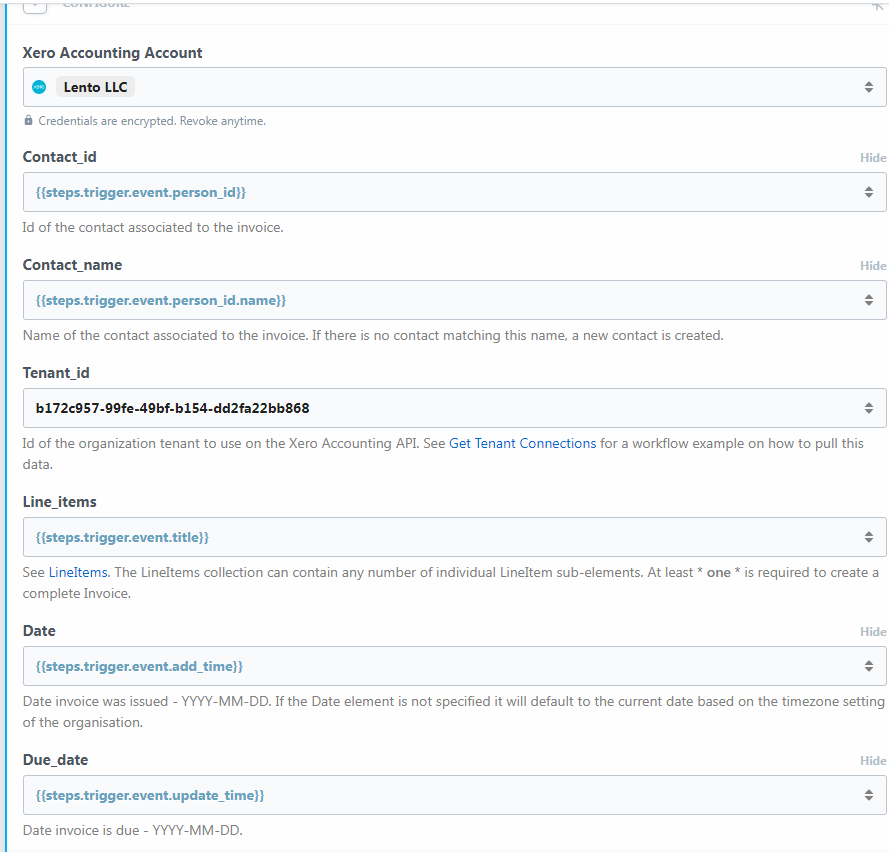The image size is (889, 852).
Task: Click the Tenant_id label
Action: [56, 373]
